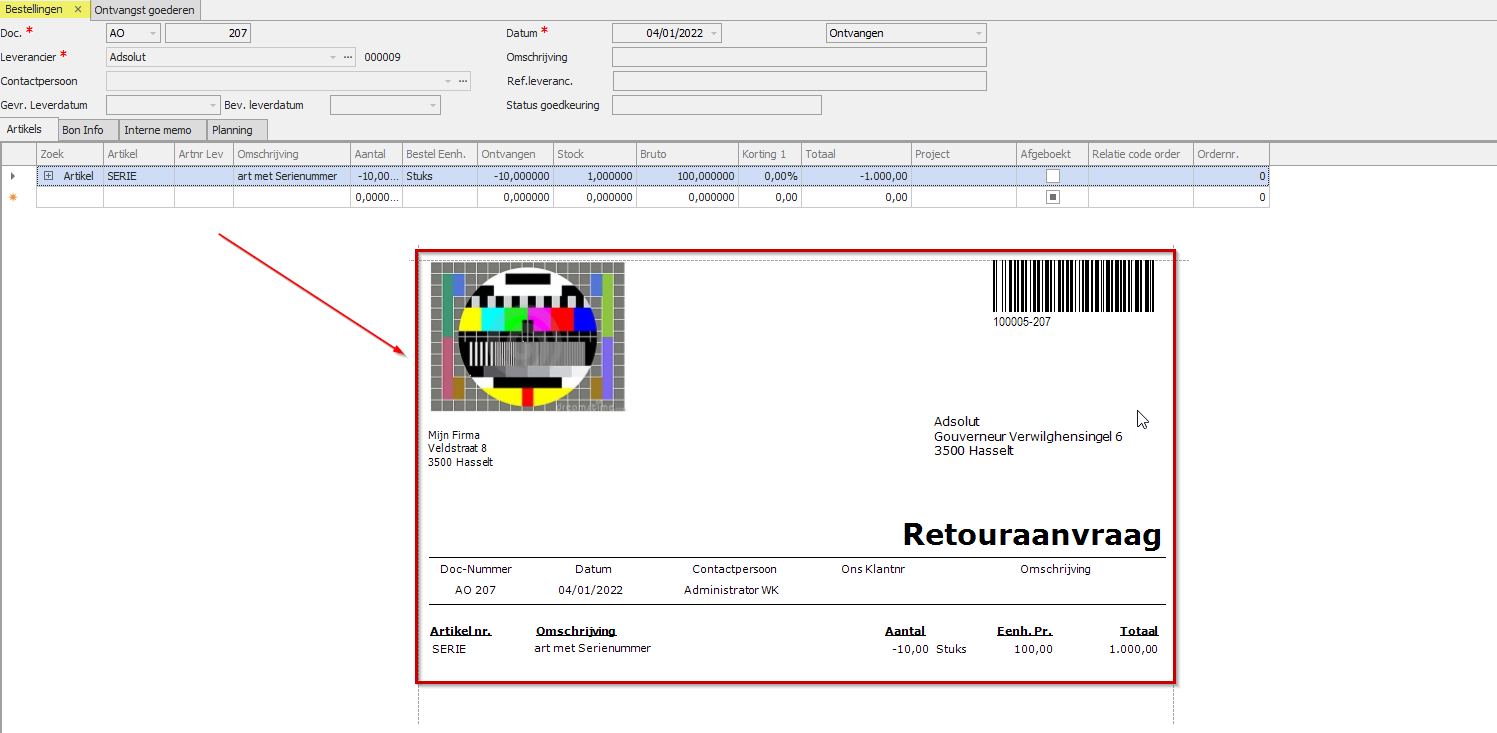1497x733 pixels.
Task: Sort by the Afgeboekt column header
Action: (x=1053, y=154)
